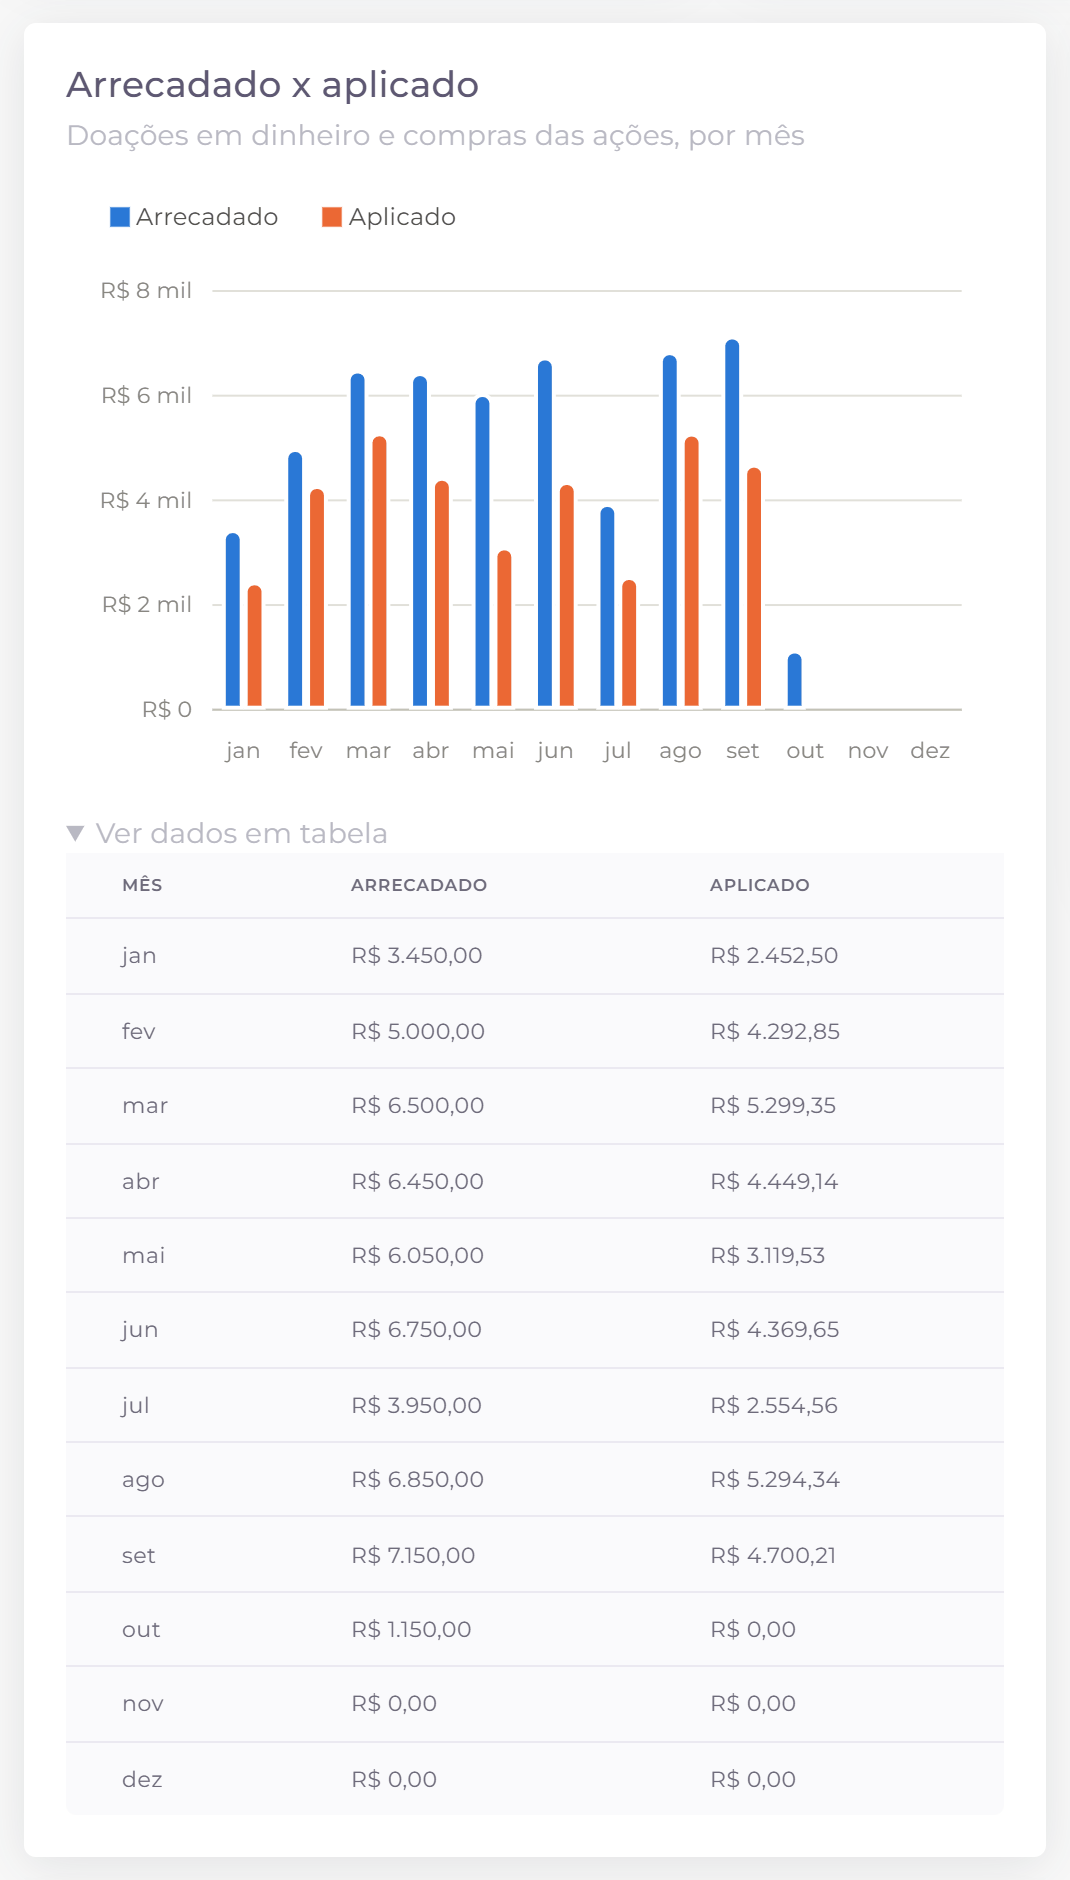Select the orange Aplicado bar for mar
Viewport: 1070px width, 1880px height.
pyautogui.click(x=380, y=571)
